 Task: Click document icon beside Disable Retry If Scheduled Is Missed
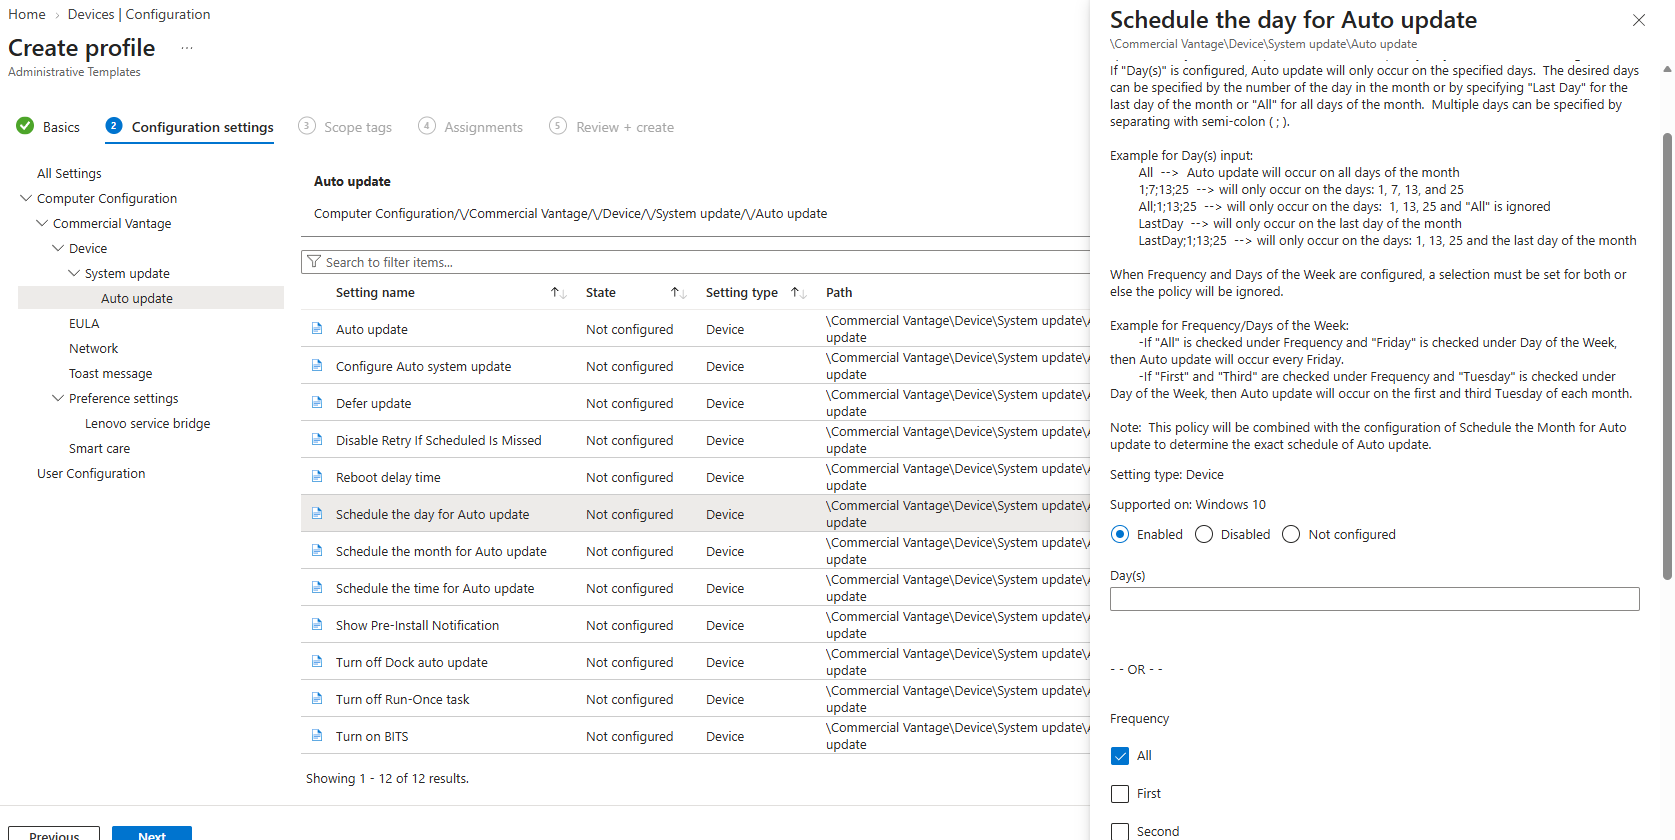tap(317, 440)
